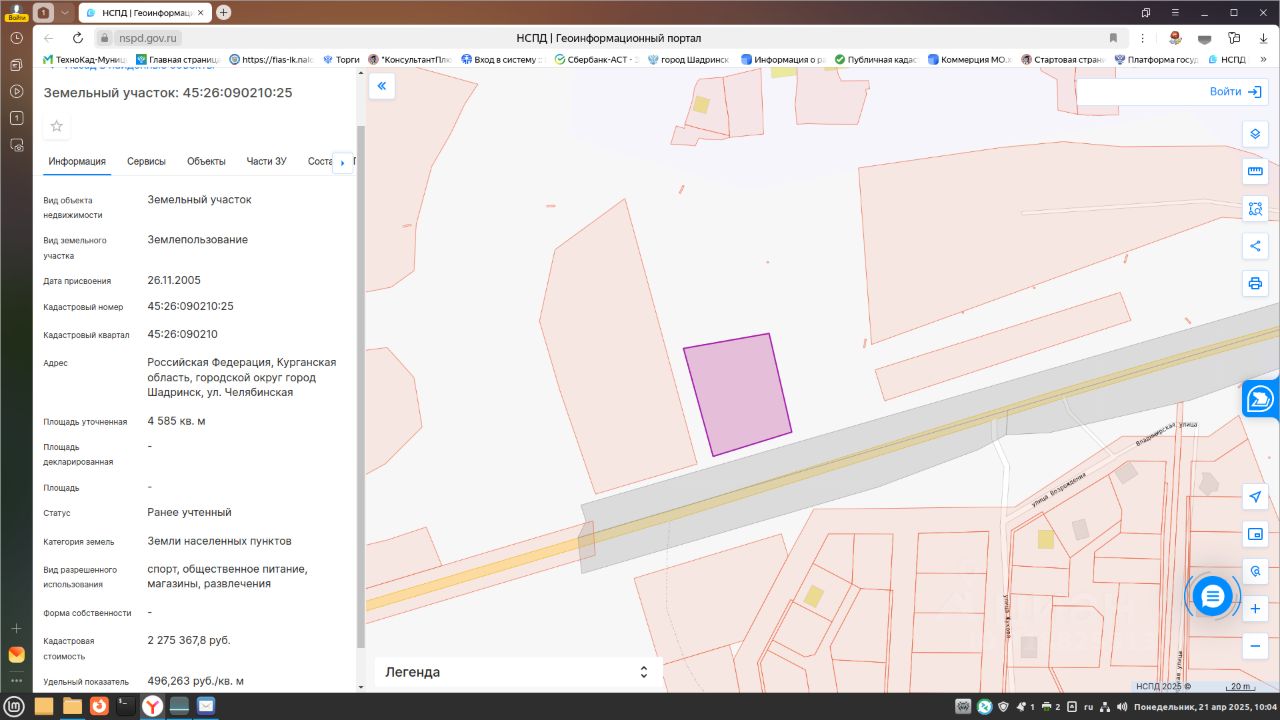
Task: Zoom out with the minus button
Action: [x=1255, y=646]
